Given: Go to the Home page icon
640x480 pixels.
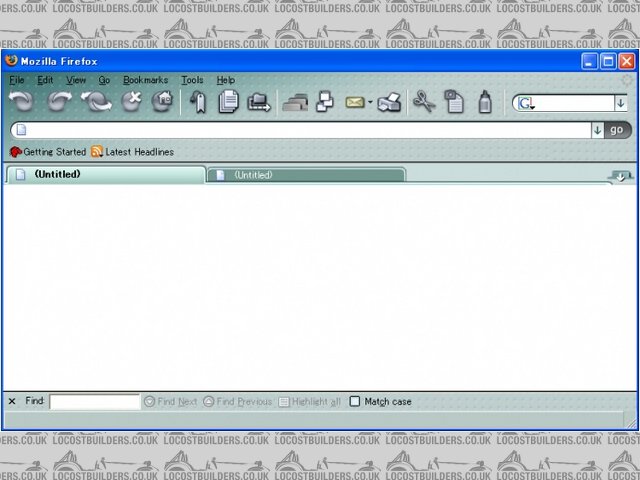Looking at the screenshot, I should click(162, 101).
